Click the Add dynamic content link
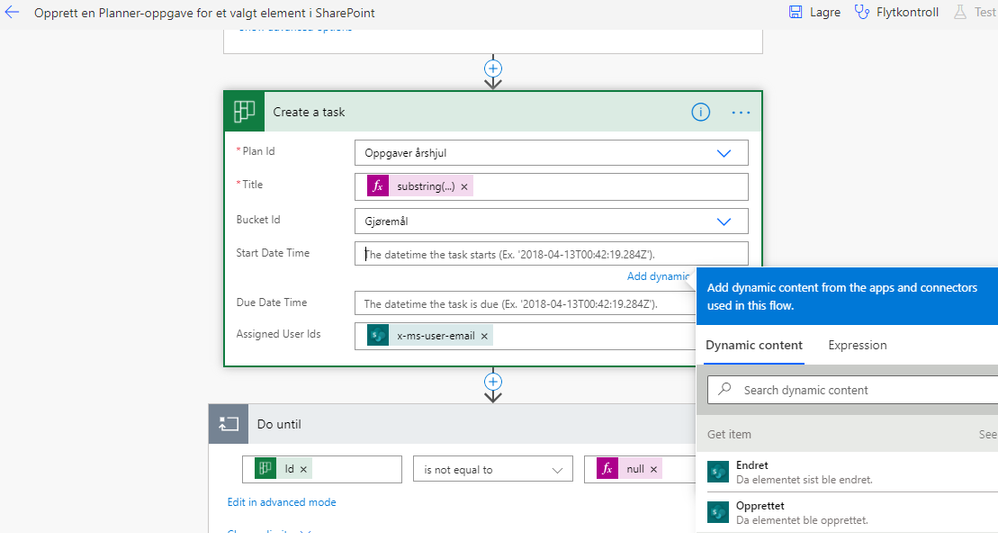The image size is (998, 533). [658, 277]
